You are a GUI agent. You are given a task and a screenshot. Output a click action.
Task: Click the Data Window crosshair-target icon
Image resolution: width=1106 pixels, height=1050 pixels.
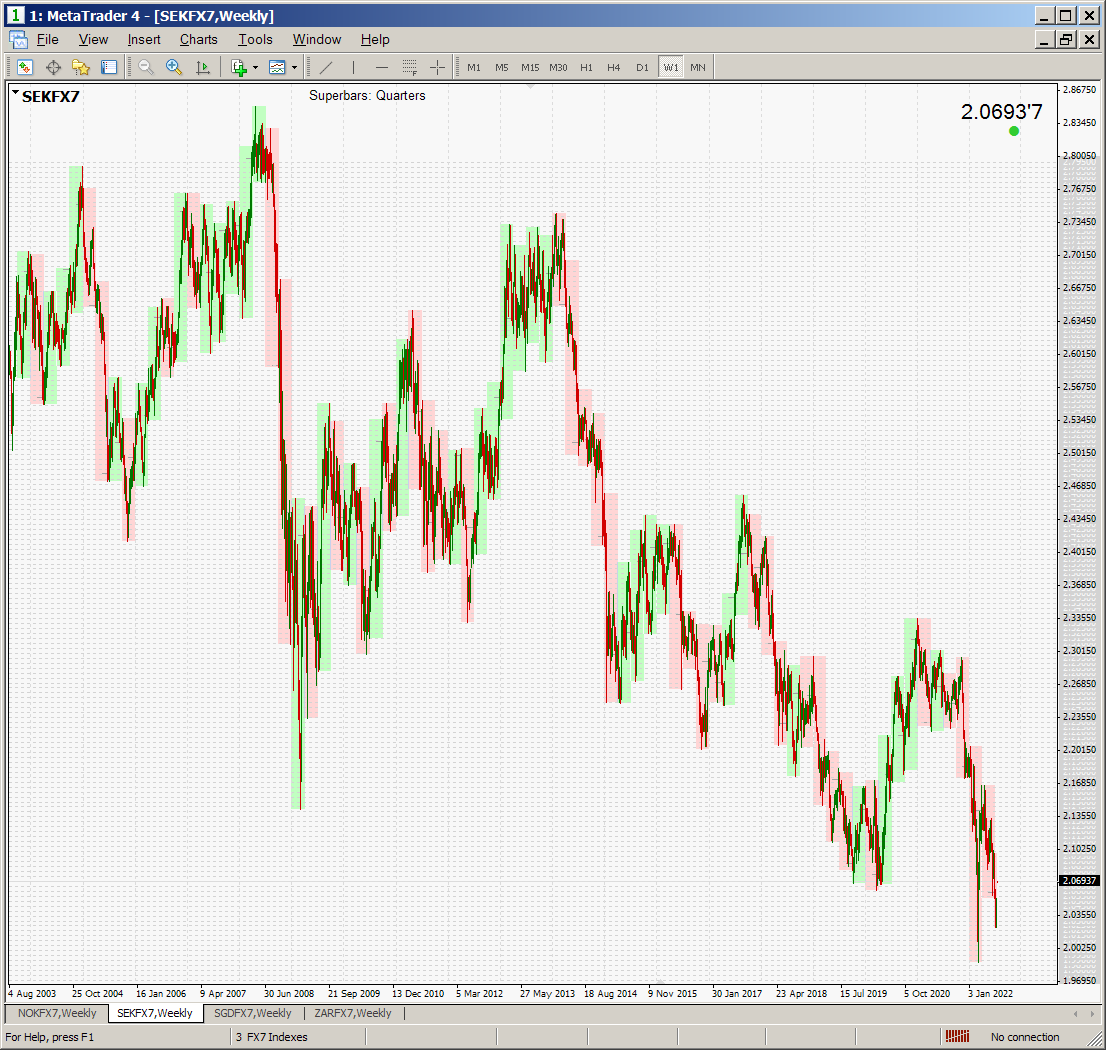tap(53, 67)
